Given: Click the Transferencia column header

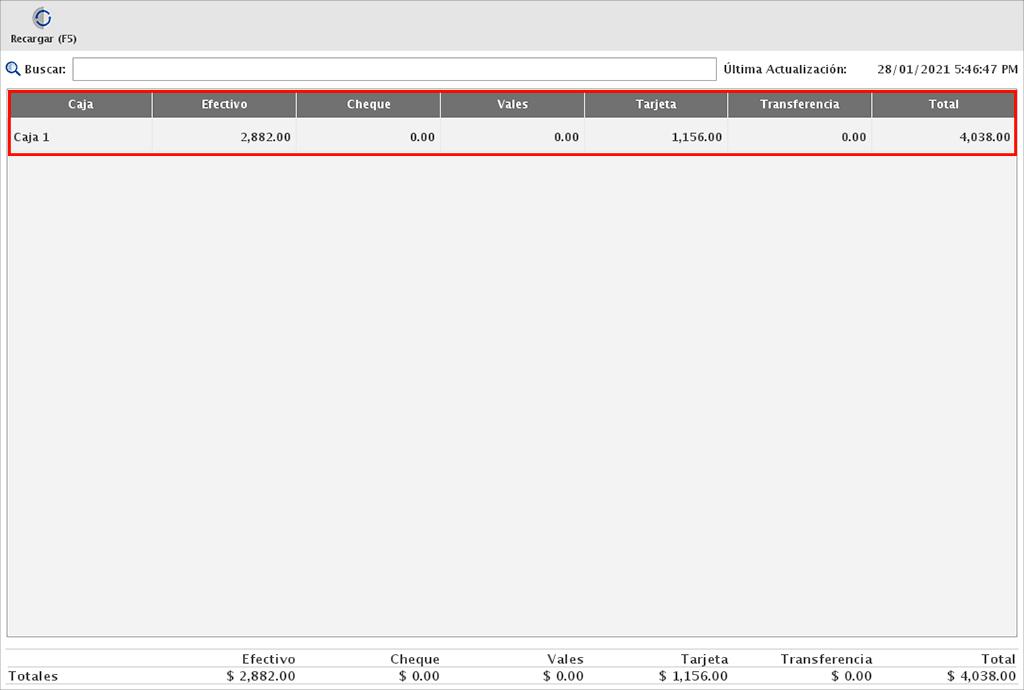Looking at the screenshot, I should click(x=799, y=104).
